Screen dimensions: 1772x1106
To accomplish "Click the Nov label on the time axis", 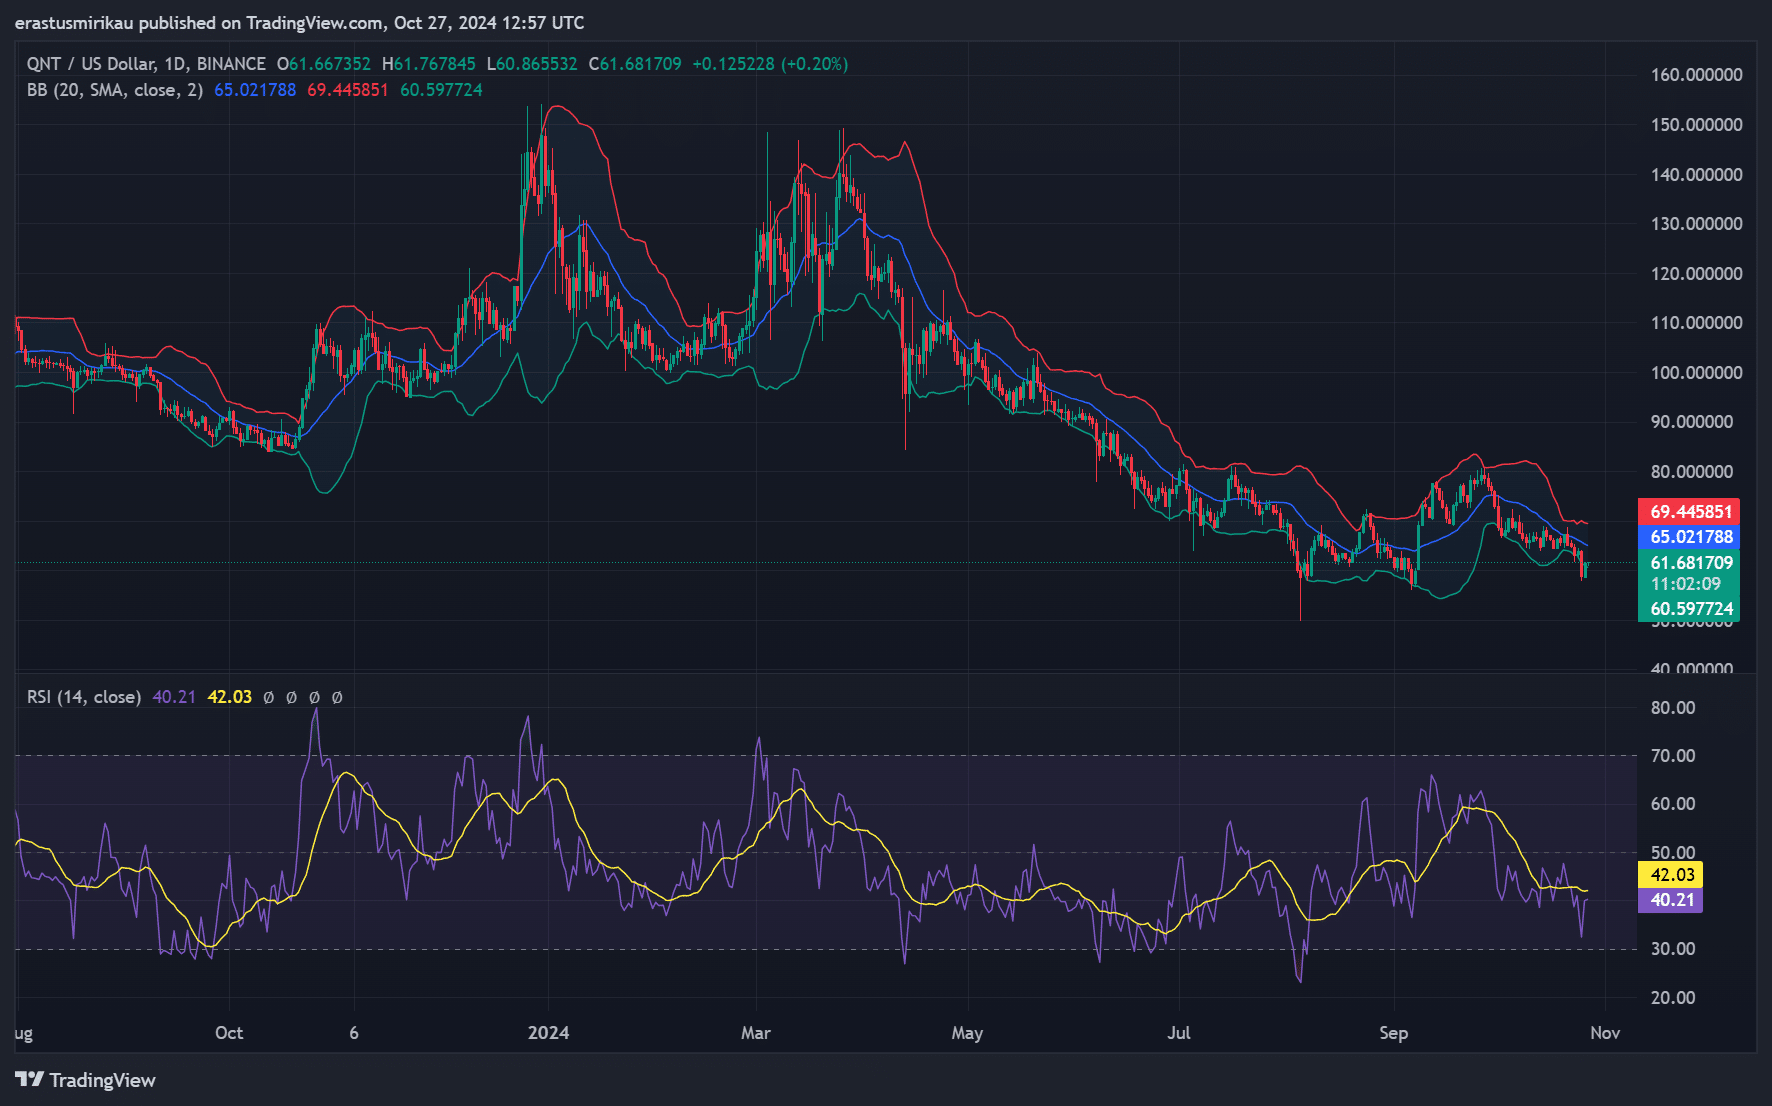I will tap(1605, 1033).
